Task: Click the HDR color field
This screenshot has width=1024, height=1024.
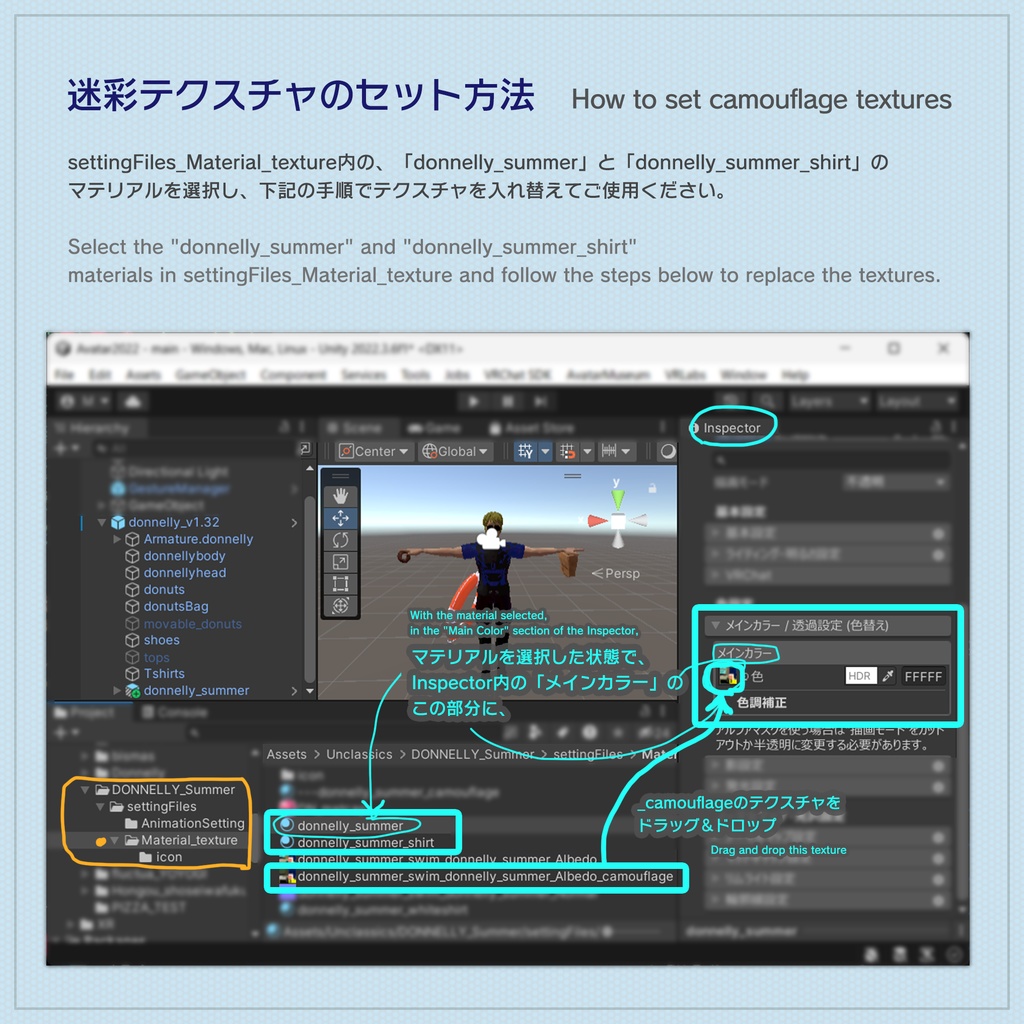Action: (860, 676)
